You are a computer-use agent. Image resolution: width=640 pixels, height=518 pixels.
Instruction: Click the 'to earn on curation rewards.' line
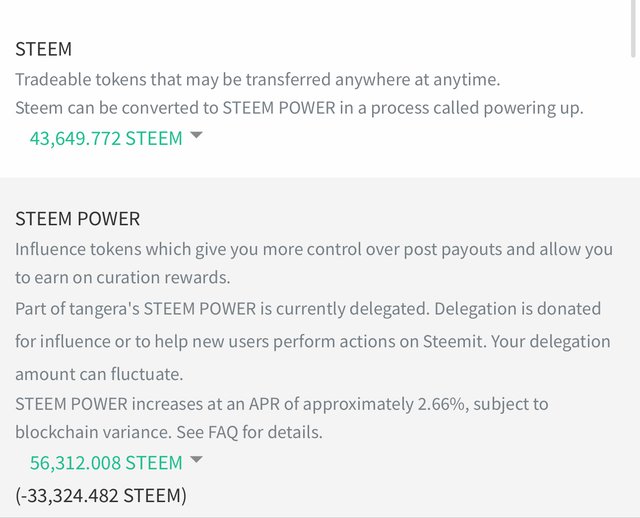pyautogui.click(x=123, y=278)
